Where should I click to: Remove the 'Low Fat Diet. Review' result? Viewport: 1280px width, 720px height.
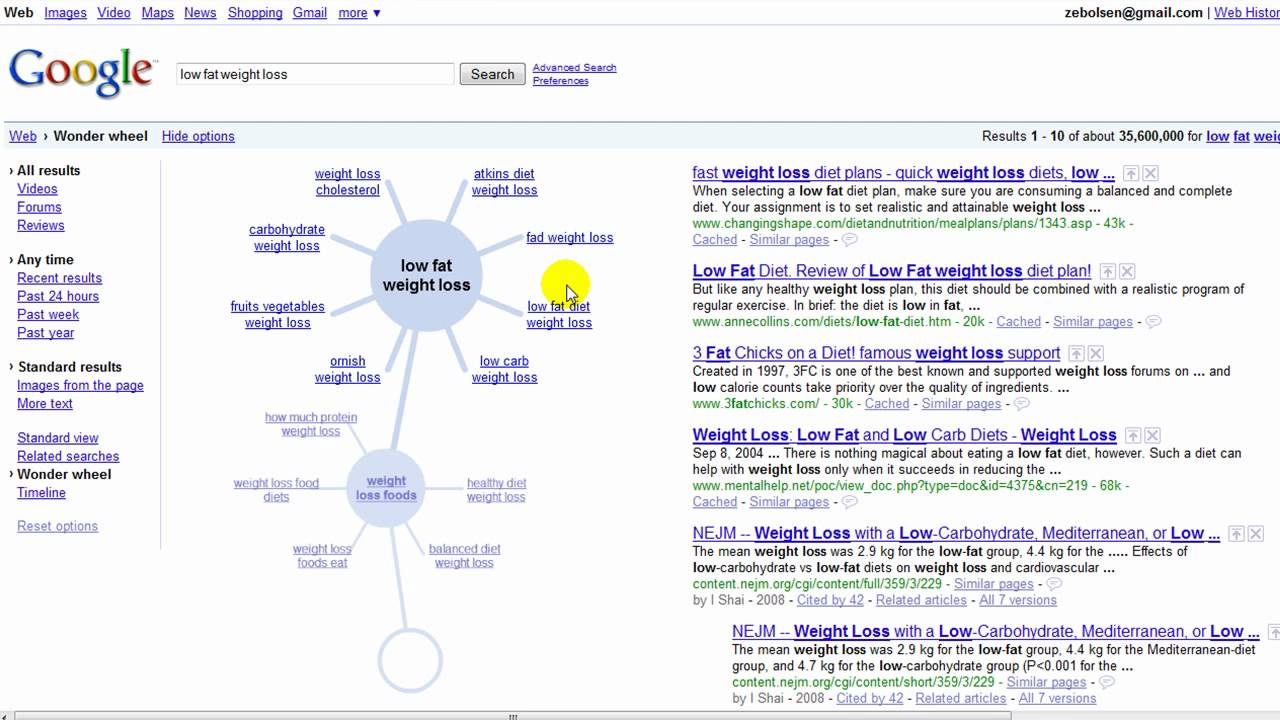point(1127,271)
